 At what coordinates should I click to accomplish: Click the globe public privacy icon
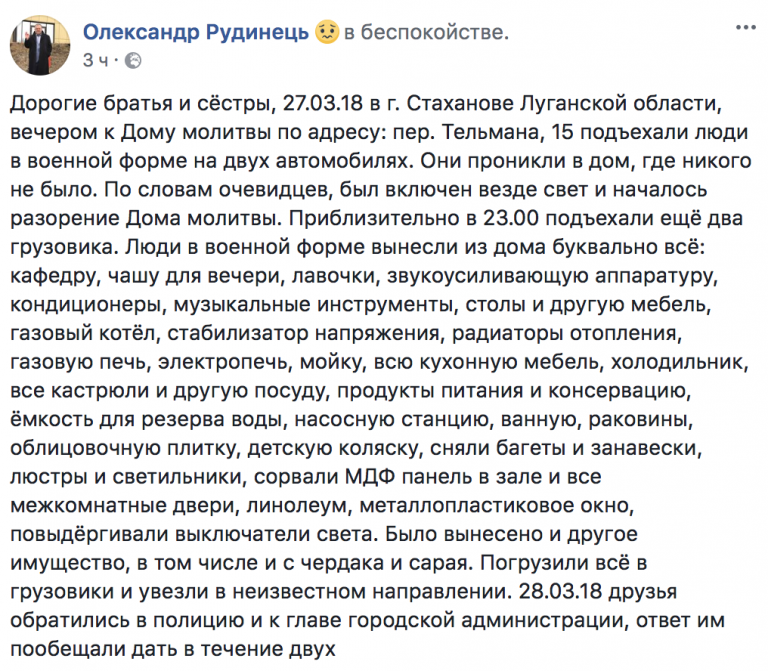(x=133, y=61)
